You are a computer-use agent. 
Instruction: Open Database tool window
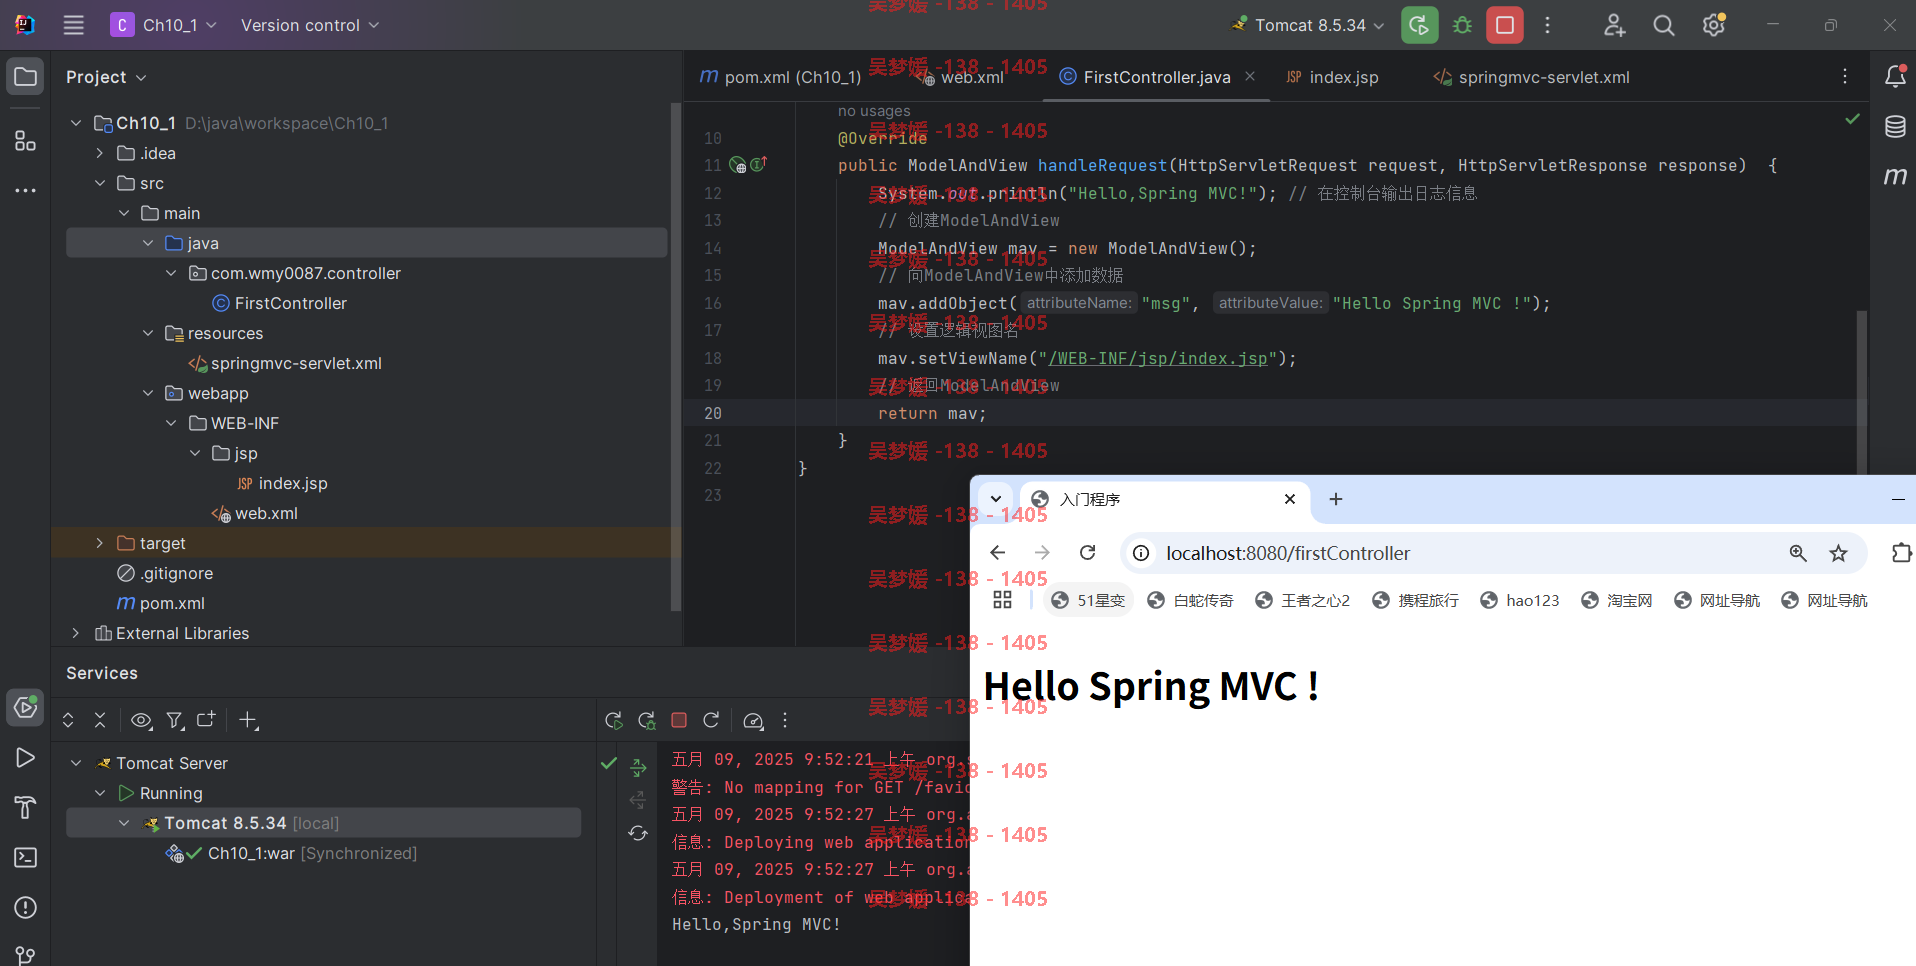(1894, 126)
